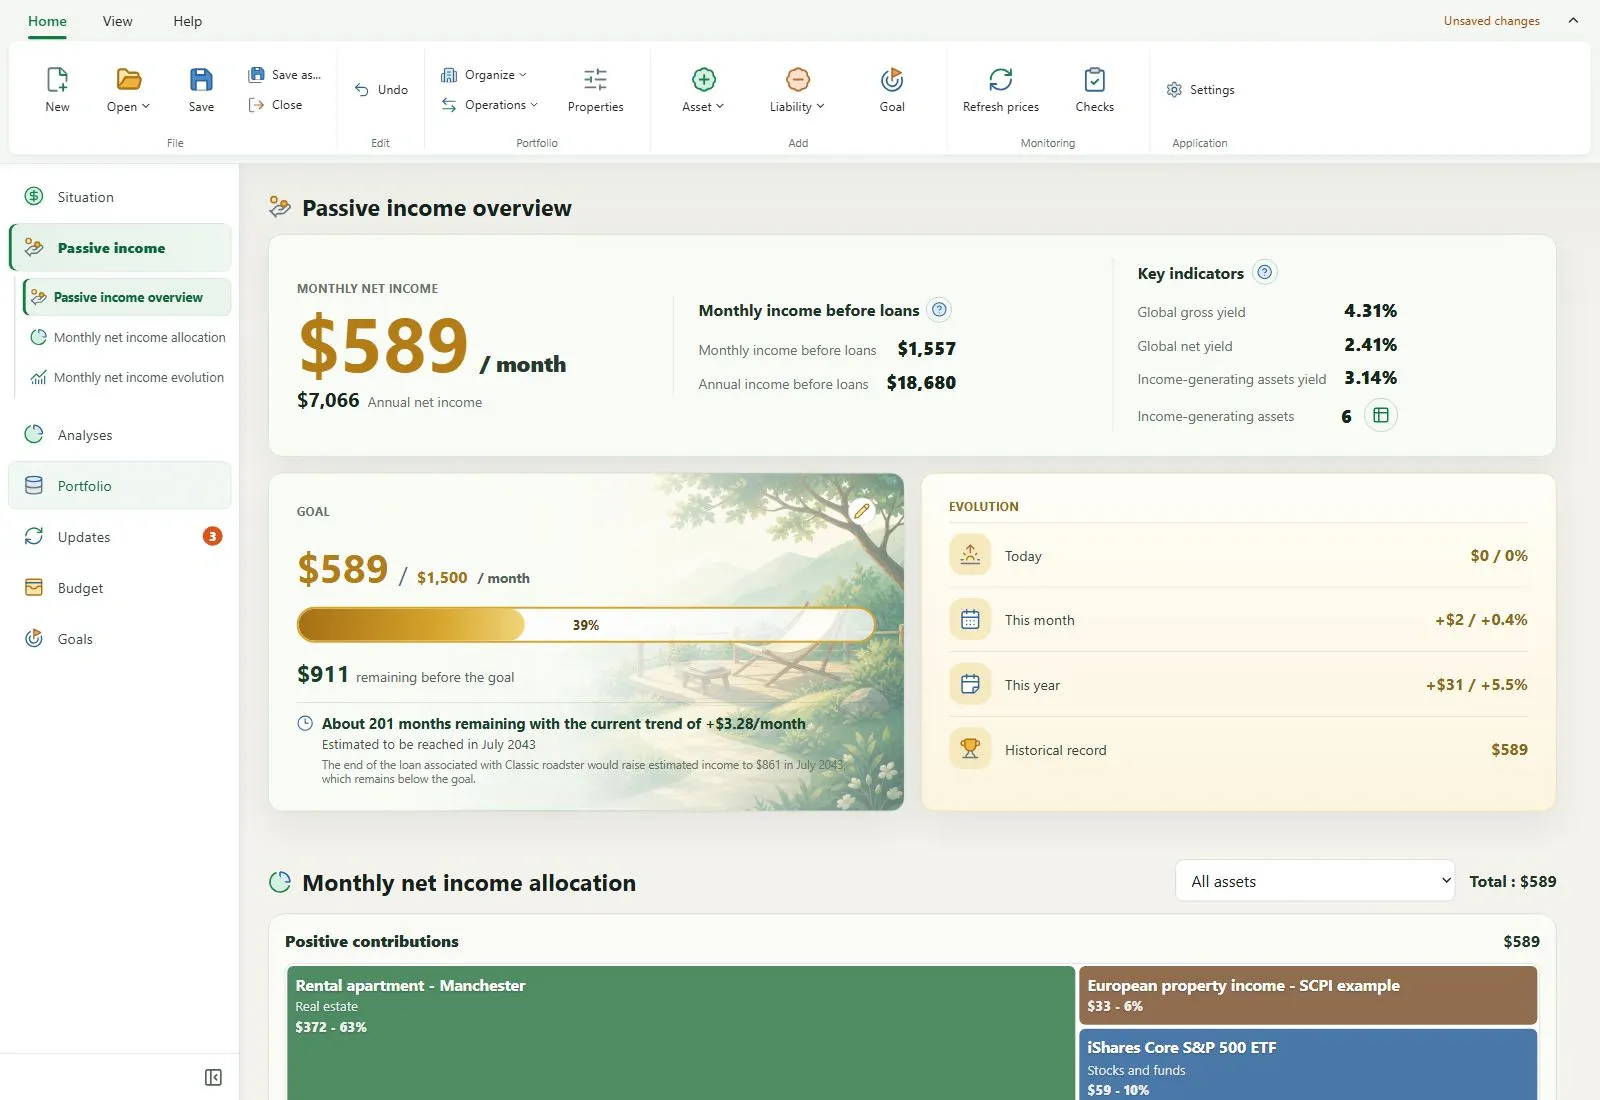Run portfolio Checks

[1094, 90]
